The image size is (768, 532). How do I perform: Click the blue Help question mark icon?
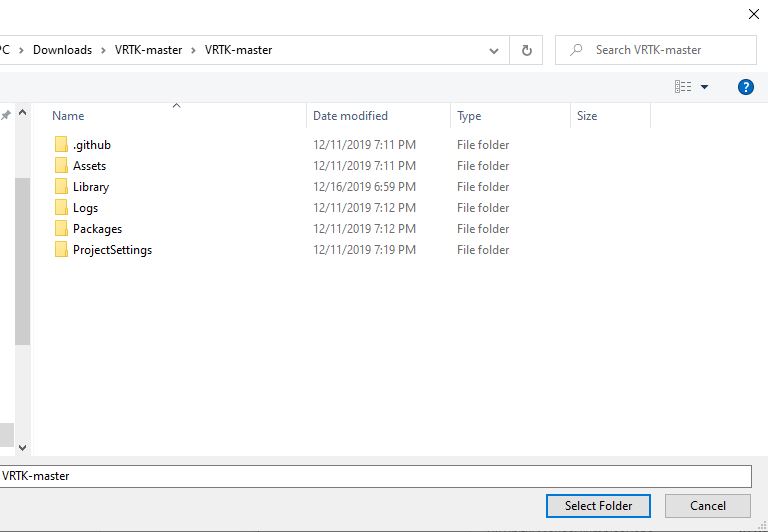click(x=745, y=87)
